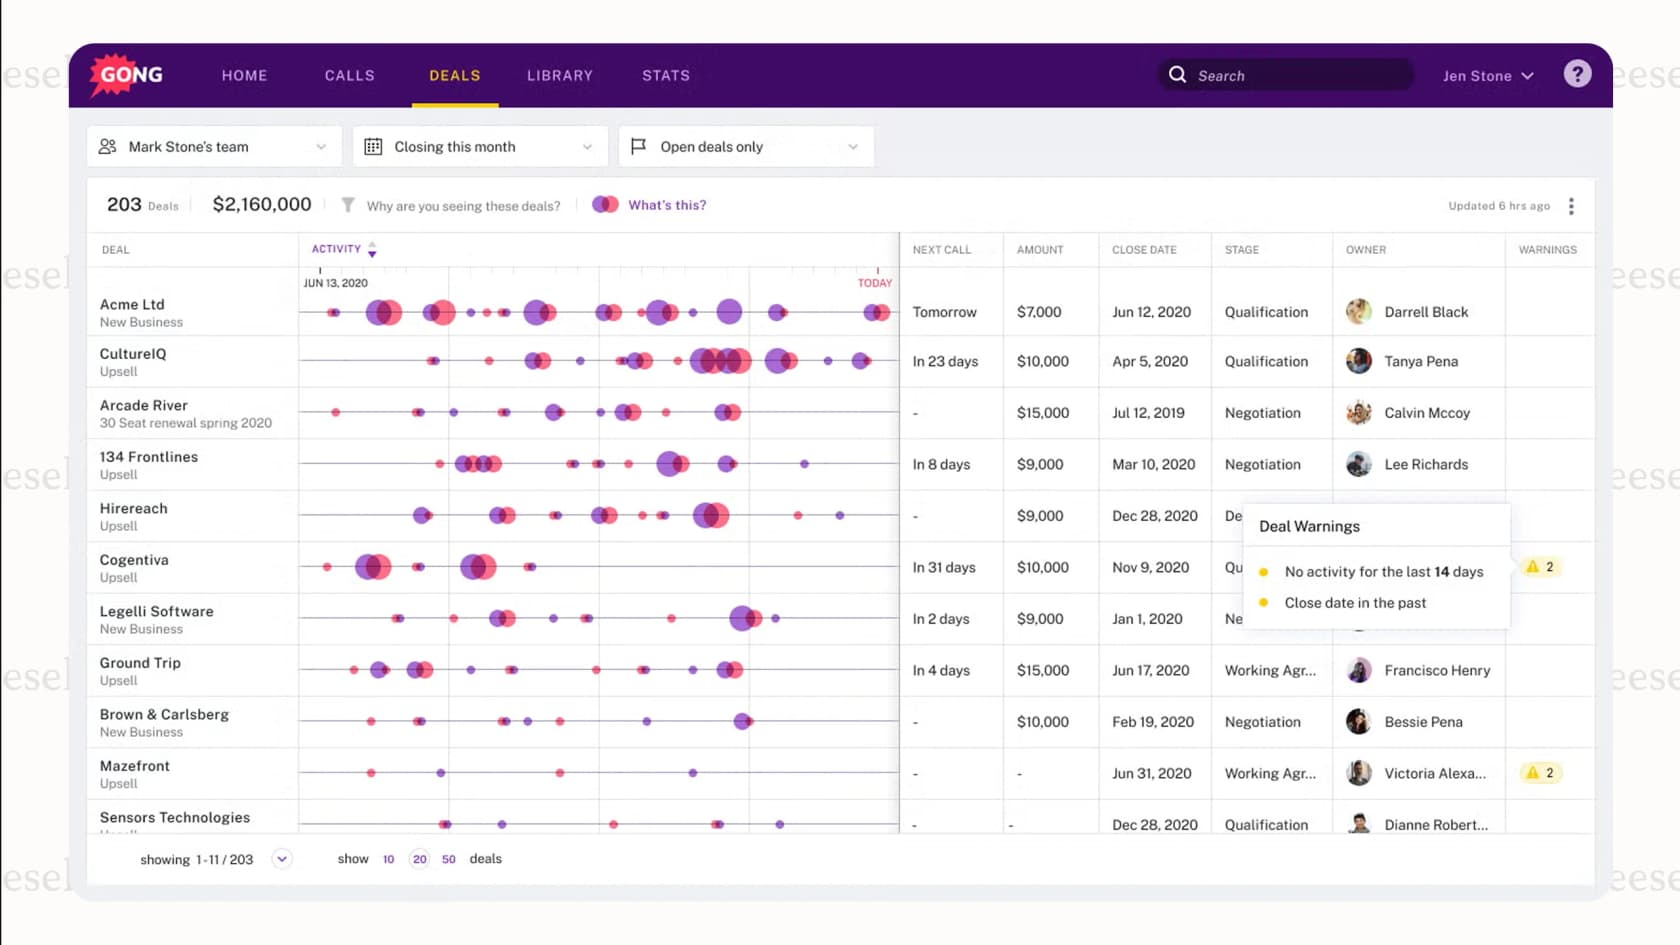Click the search magnifier icon
Screen dimensions: 1680x945
pyautogui.click(x=1177, y=75)
